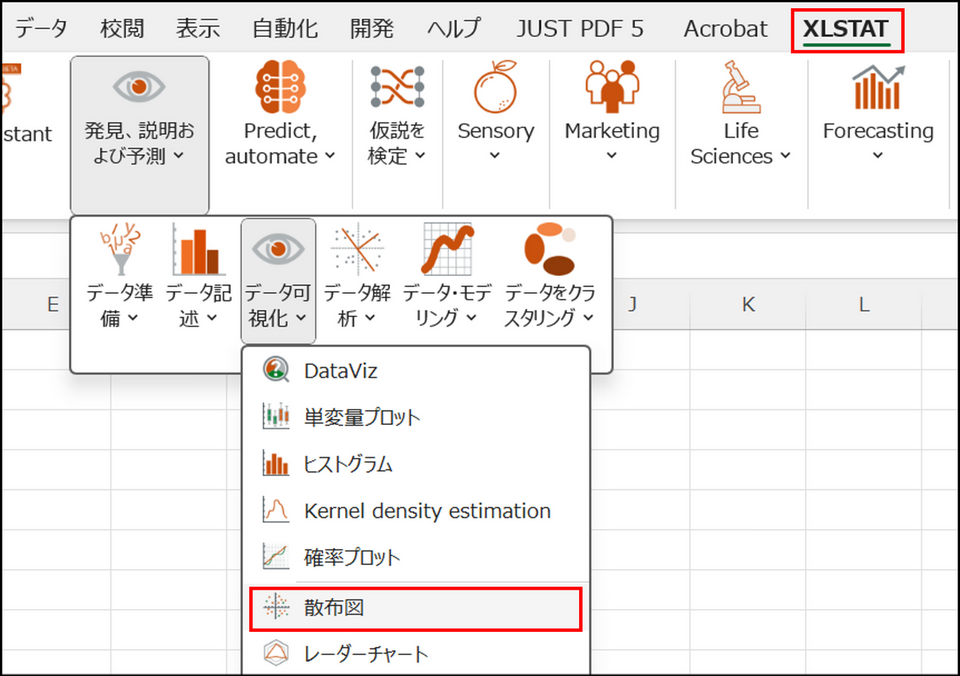Click the データ記述 bar chart icon
The height and width of the screenshot is (676, 960).
tap(198, 249)
